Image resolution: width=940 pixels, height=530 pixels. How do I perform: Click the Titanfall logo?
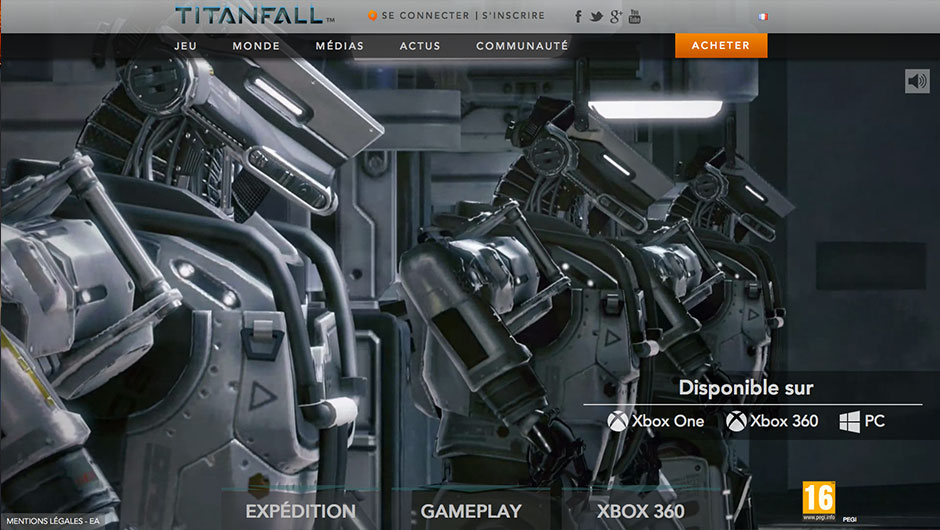(x=254, y=16)
